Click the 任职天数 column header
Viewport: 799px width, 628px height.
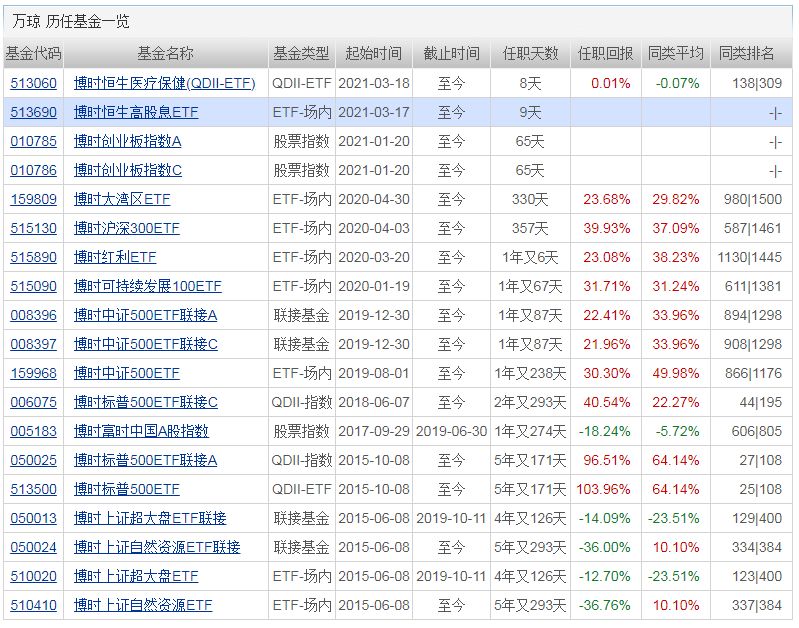[530, 54]
